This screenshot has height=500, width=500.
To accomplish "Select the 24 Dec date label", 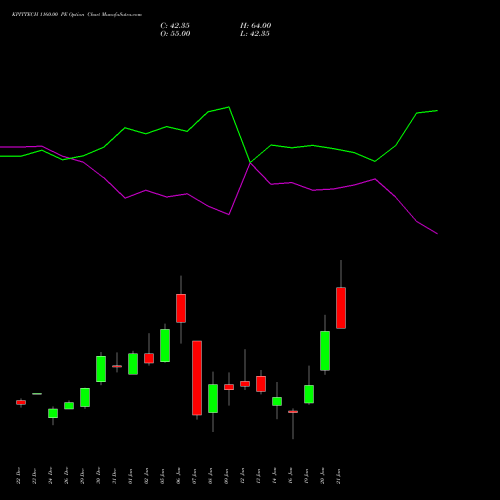I will (x=51, y=476).
